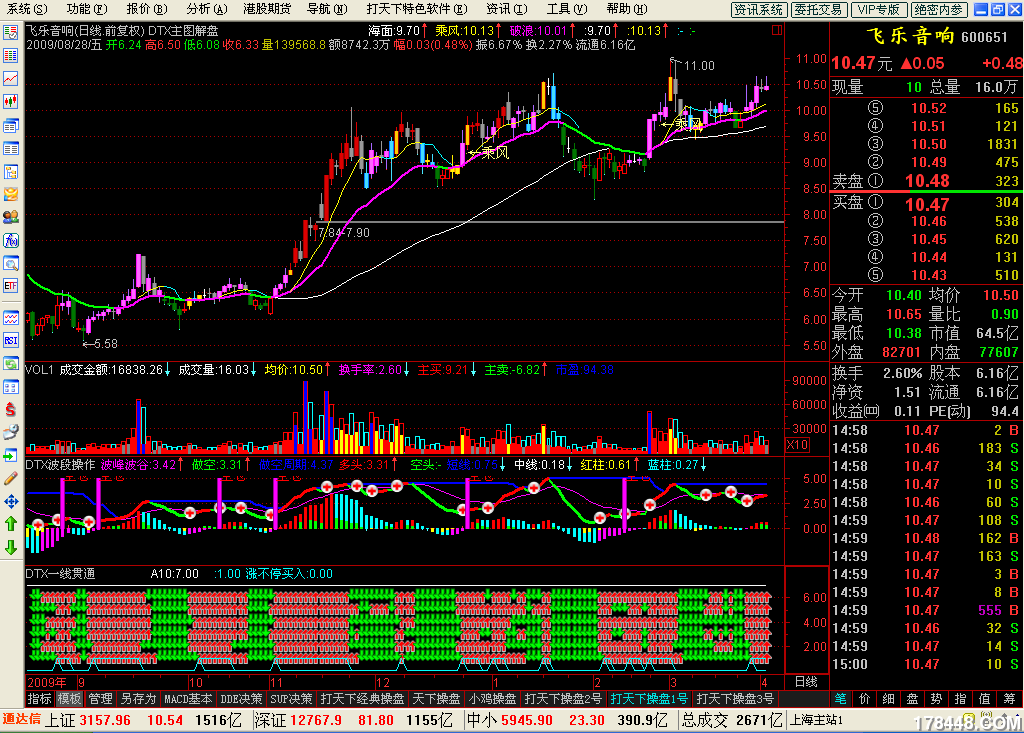
Task: Click the 资讯系统 button
Action: (758, 9)
